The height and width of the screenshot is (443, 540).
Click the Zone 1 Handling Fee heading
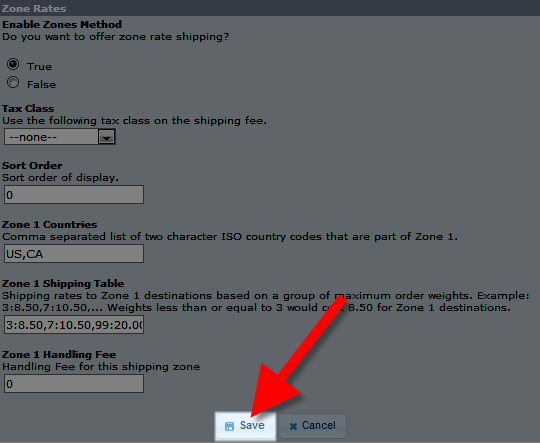pos(59,354)
